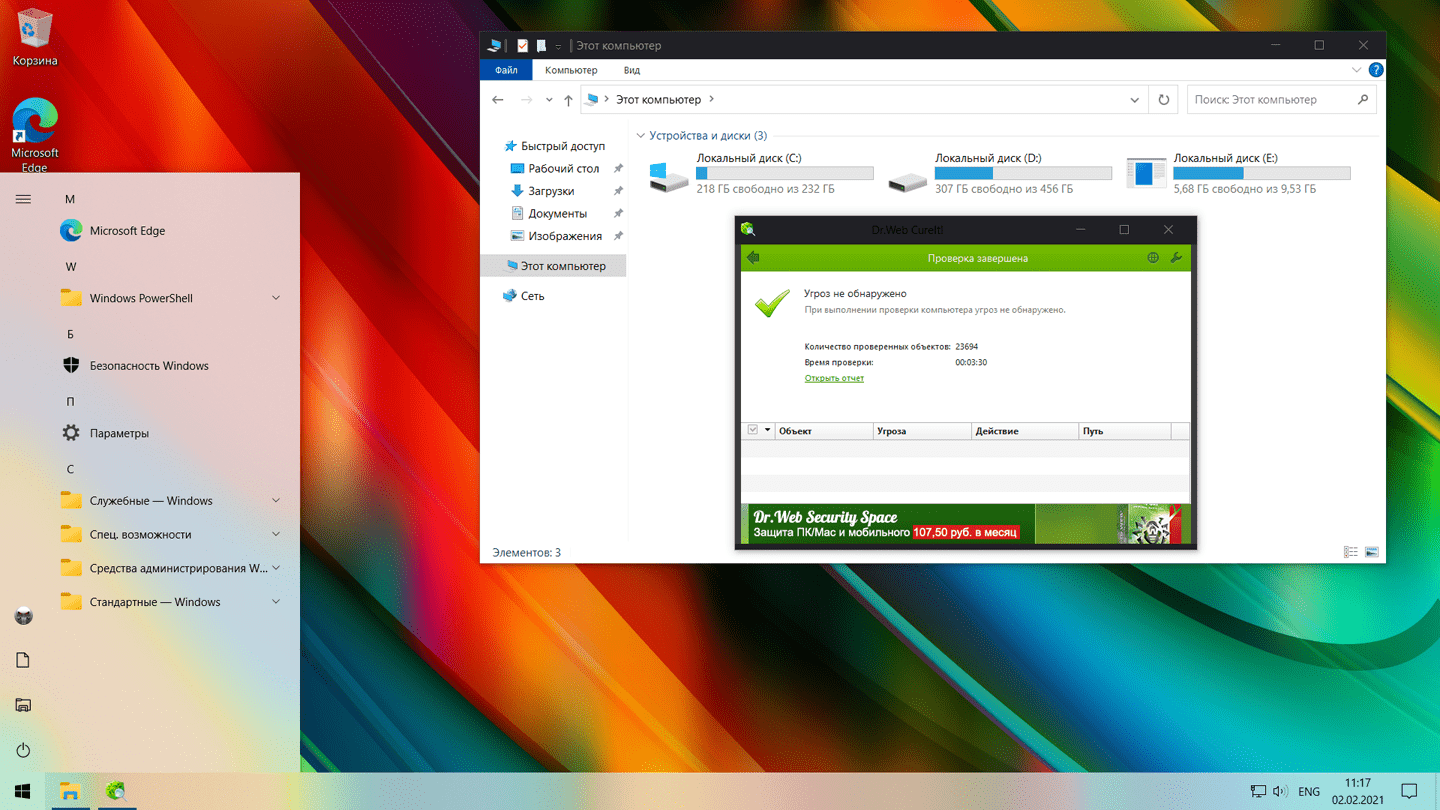The width and height of the screenshot is (1440, 810).
Task: Collapse Устройства и диски section
Action: (641, 136)
